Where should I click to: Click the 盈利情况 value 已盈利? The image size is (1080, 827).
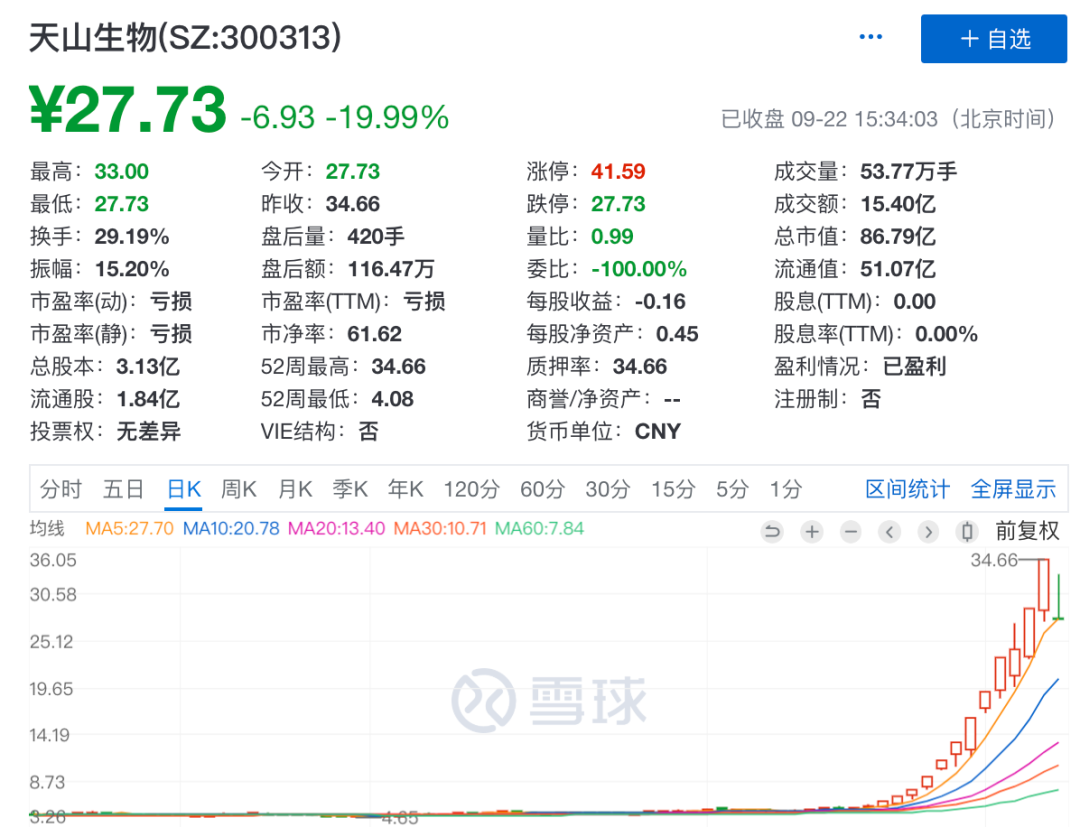coord(914,366)
